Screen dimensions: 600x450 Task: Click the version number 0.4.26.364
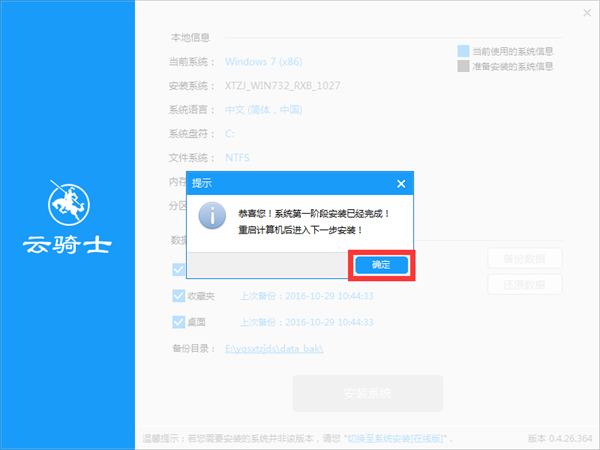point(569,439)
